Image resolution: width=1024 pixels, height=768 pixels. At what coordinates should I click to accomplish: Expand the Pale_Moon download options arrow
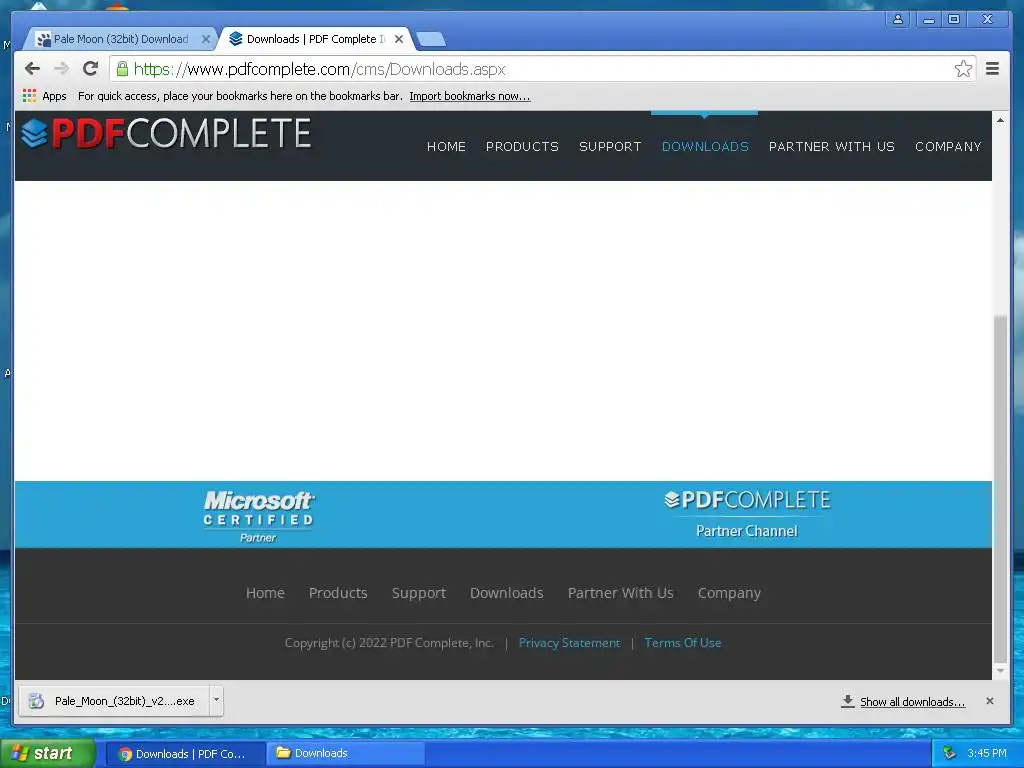tap(216, 701)
